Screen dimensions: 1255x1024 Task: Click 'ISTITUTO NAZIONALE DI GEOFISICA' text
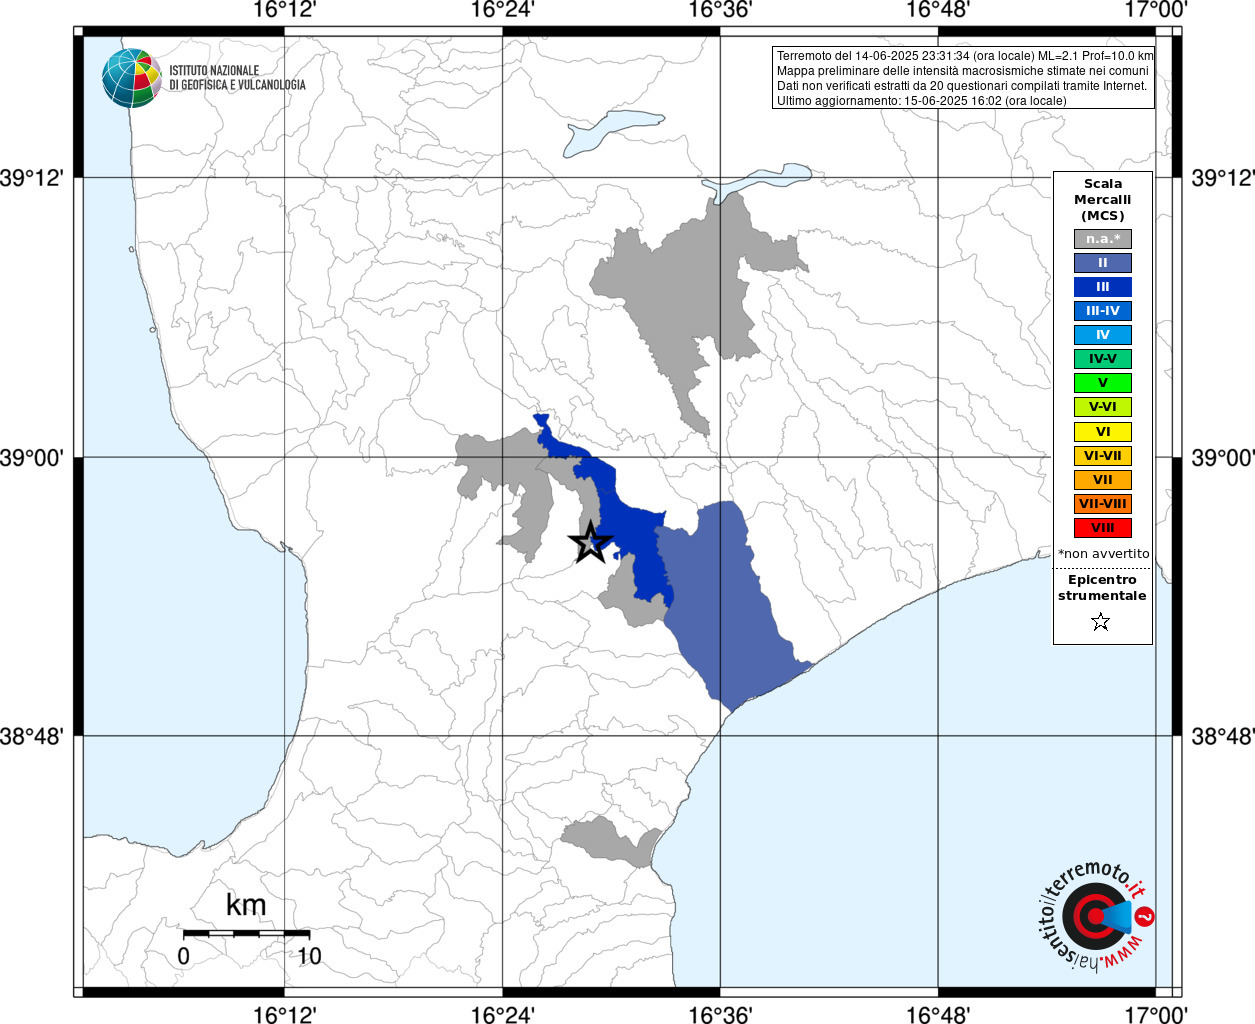(x=238, y=78)
